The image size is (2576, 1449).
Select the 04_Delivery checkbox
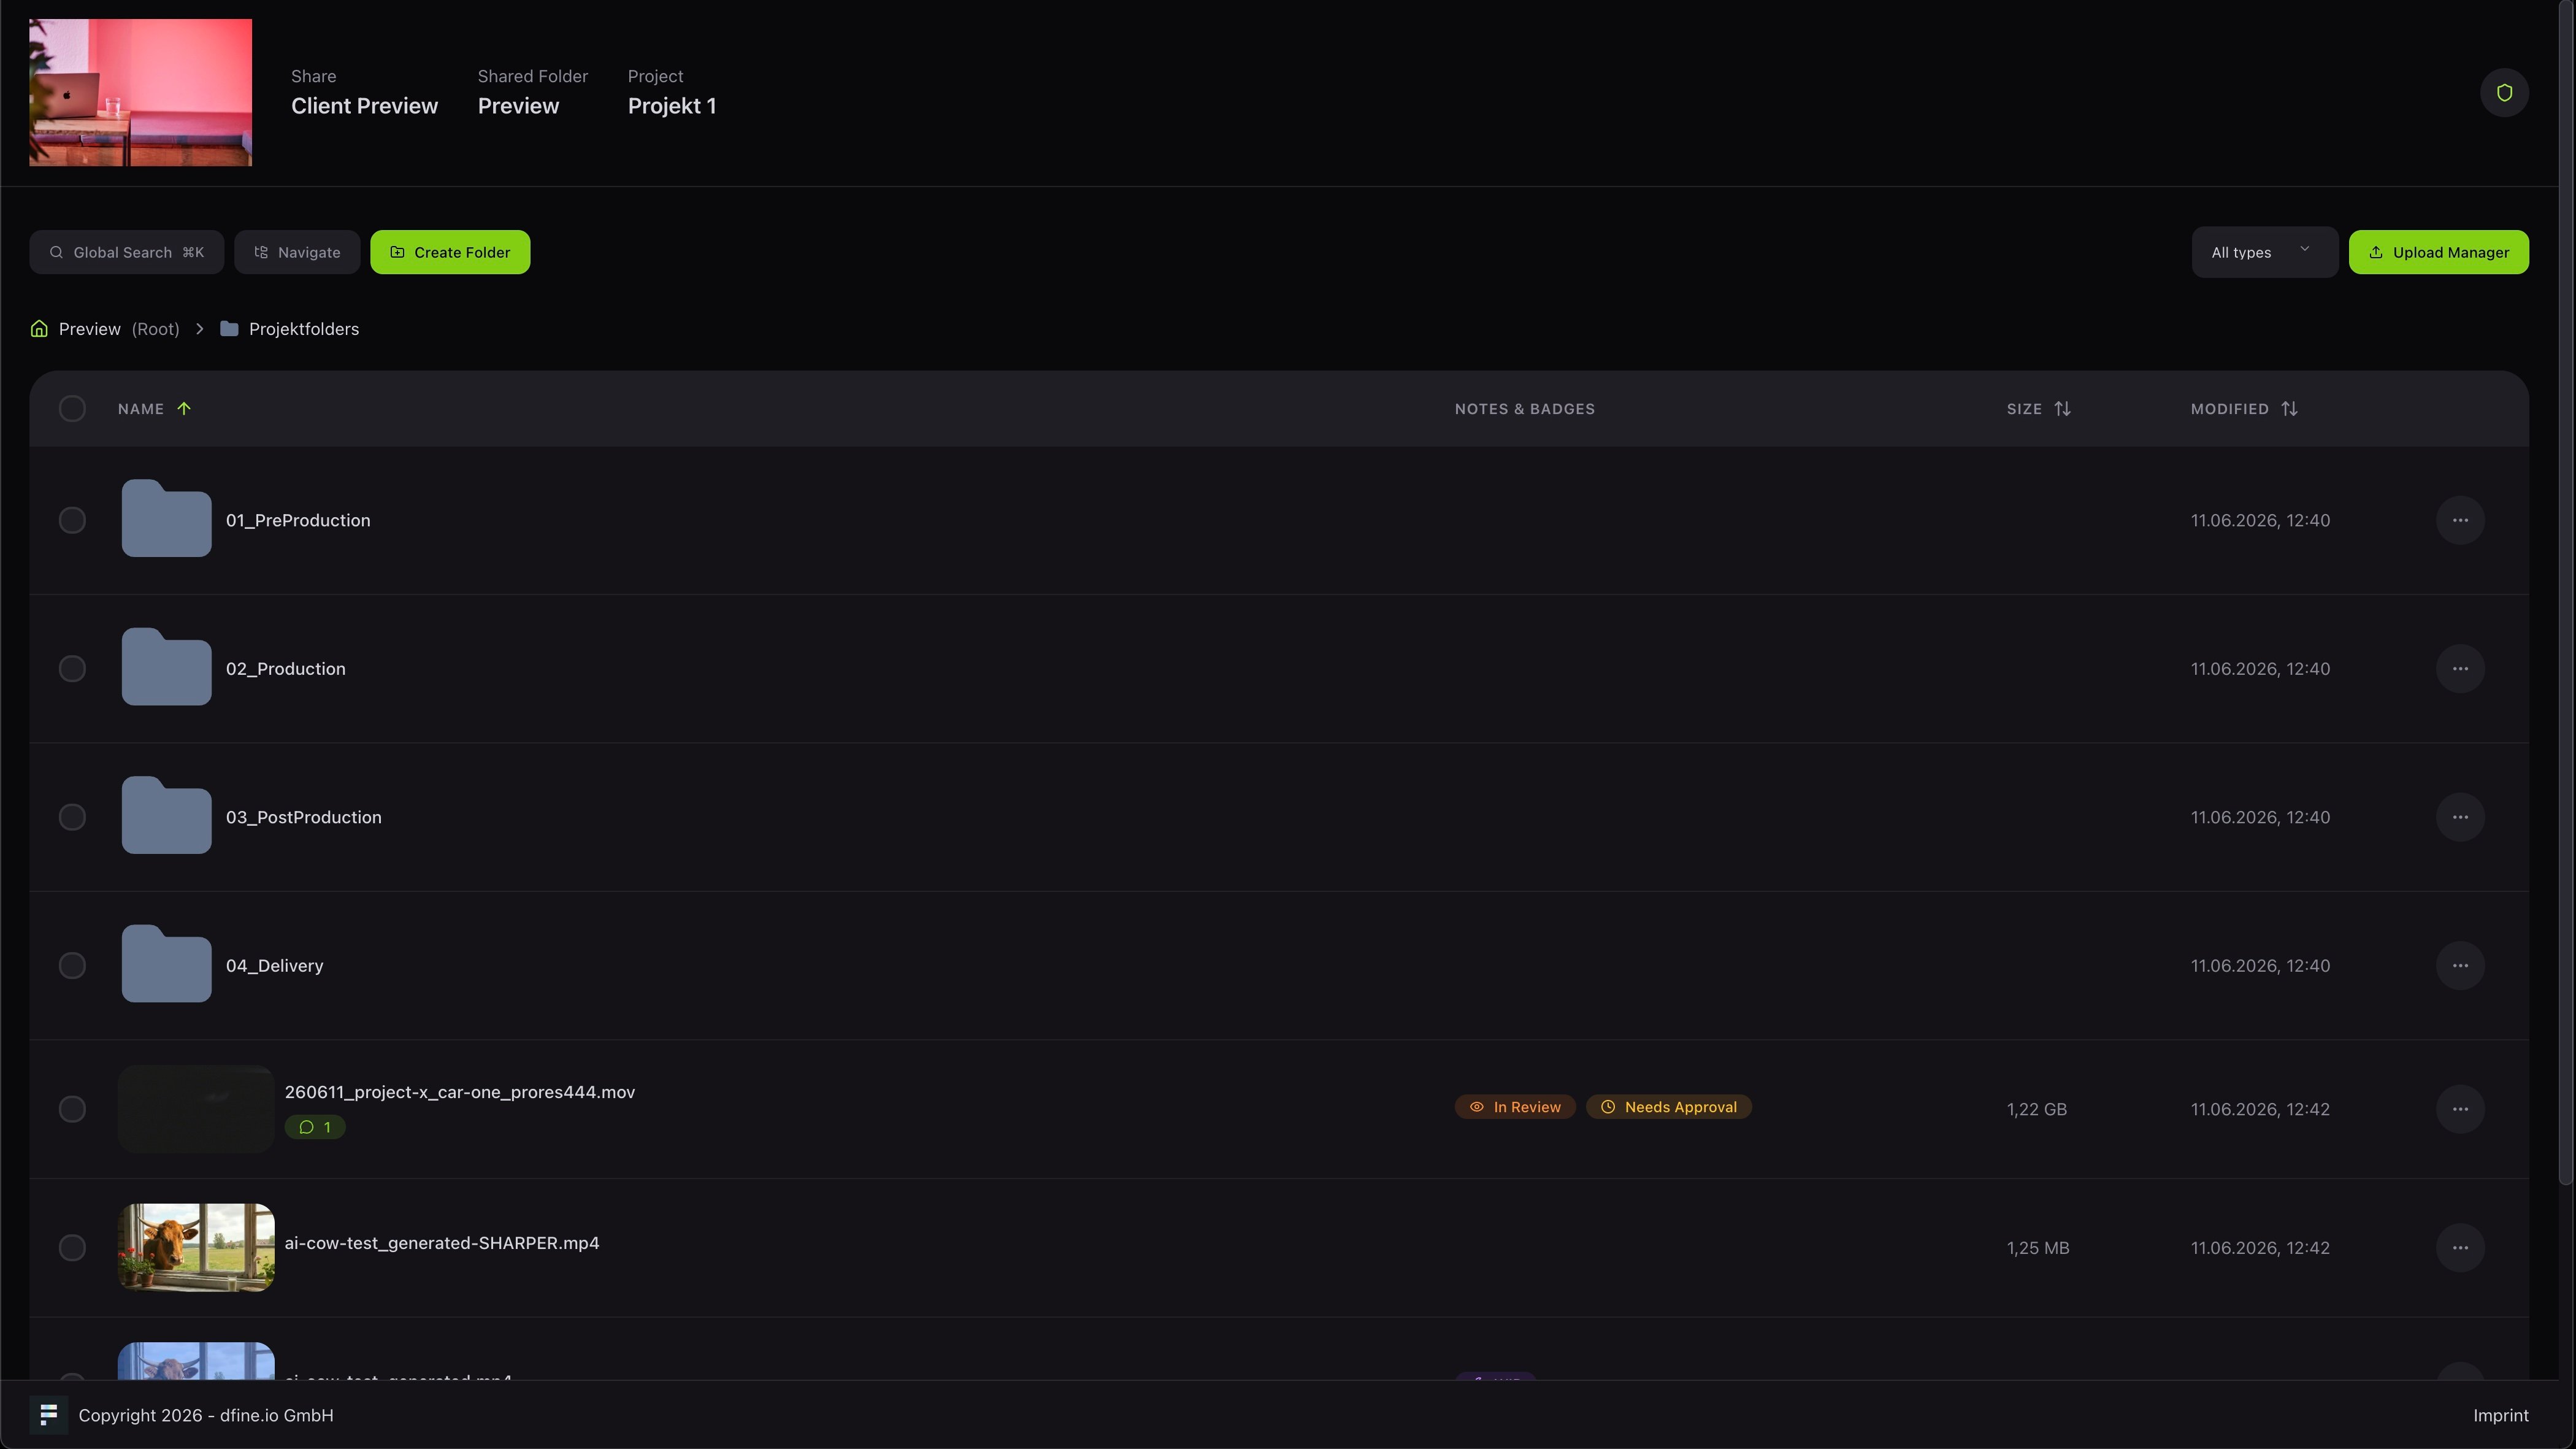click(x=72, y=966)
